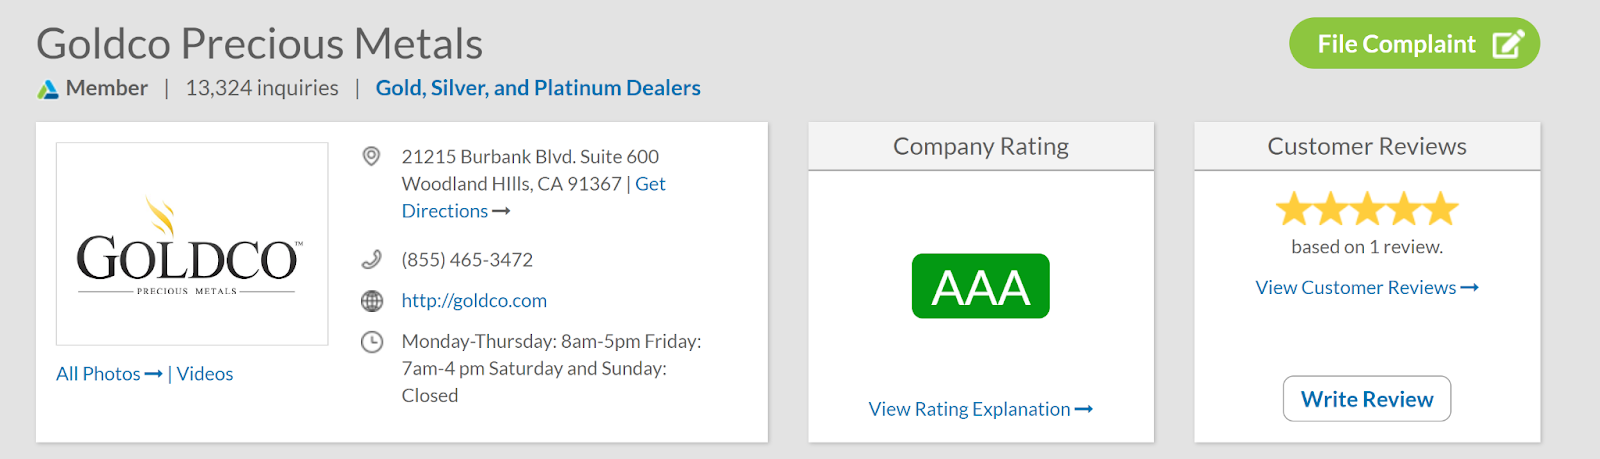
Task: Click the location pin icon
Action: tap(371, 156)
